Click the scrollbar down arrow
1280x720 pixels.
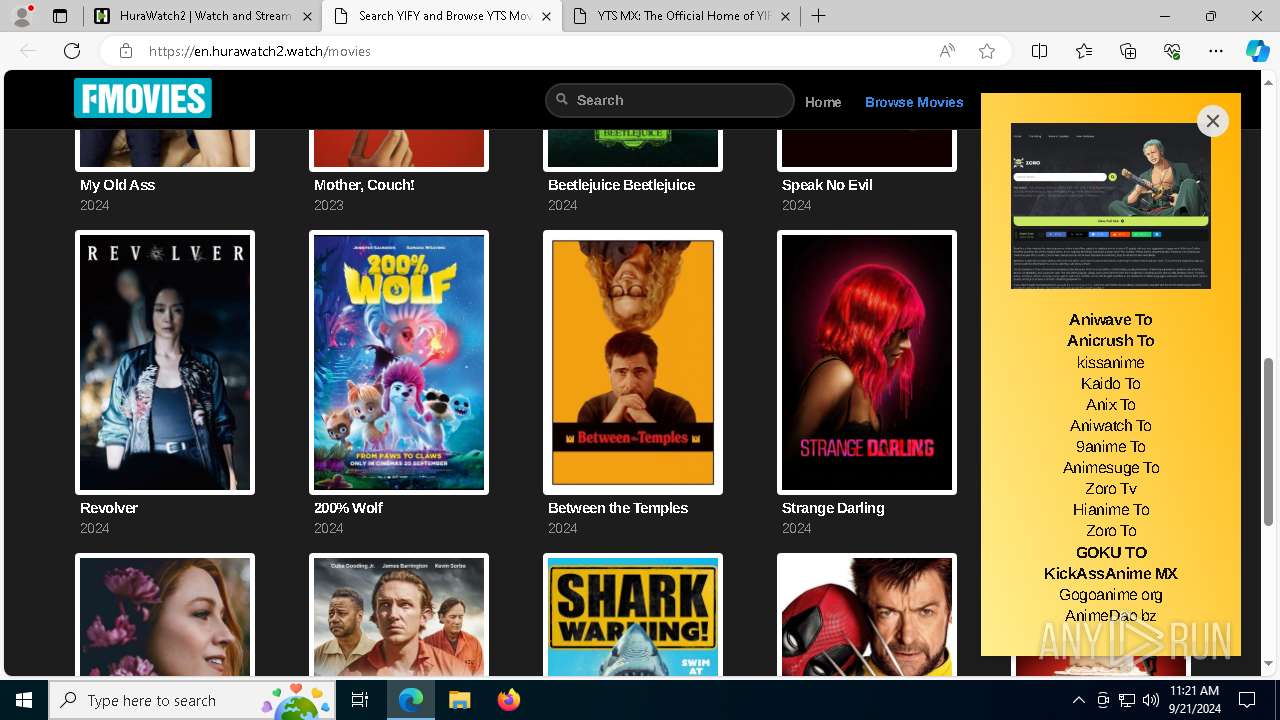[x=1269, y=663]
